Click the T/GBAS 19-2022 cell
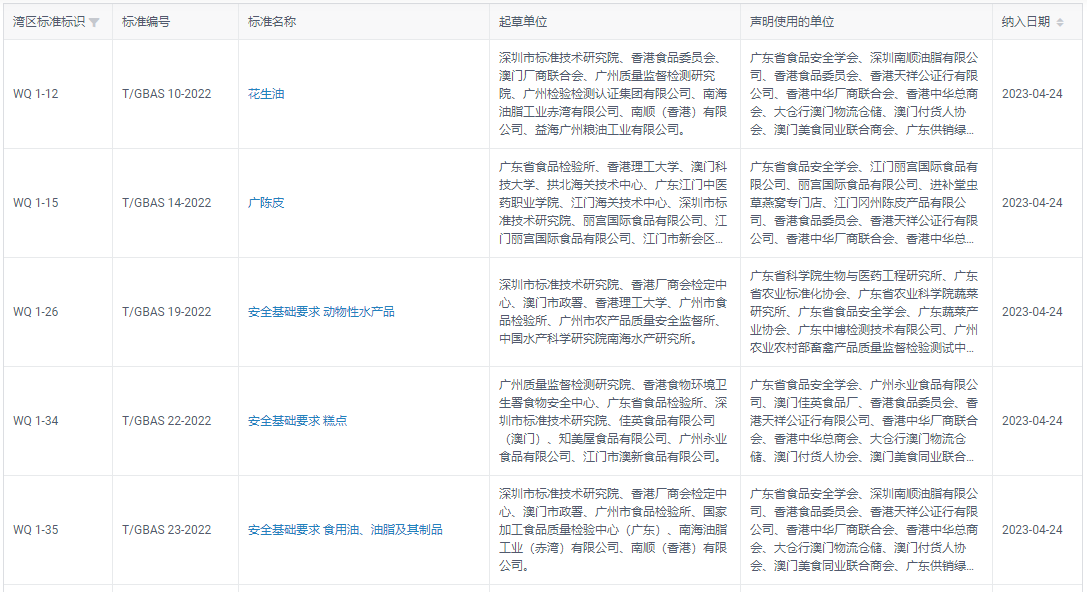Screen dimensions: 1087x592 pyautogui.click(x=166, y=312)
